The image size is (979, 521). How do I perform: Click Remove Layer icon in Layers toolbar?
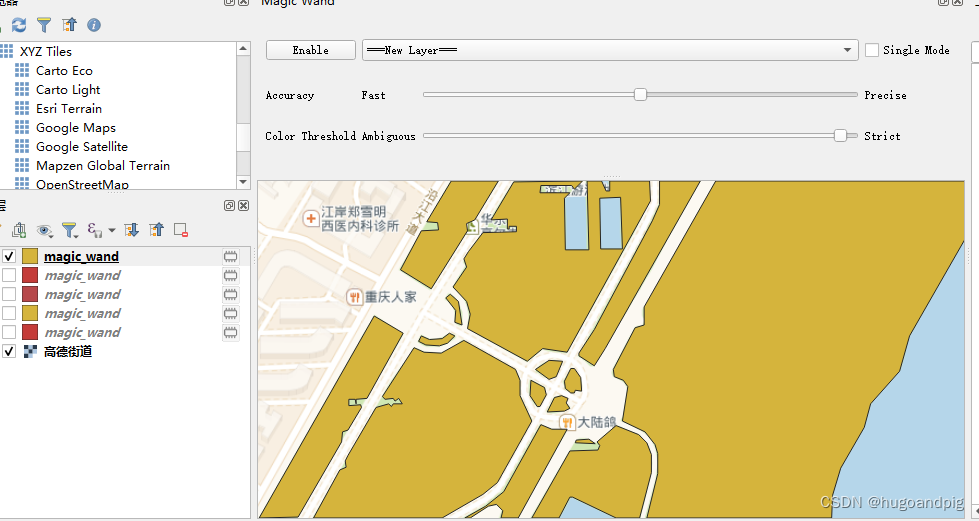pyautogui.click(x=181, y=230)
